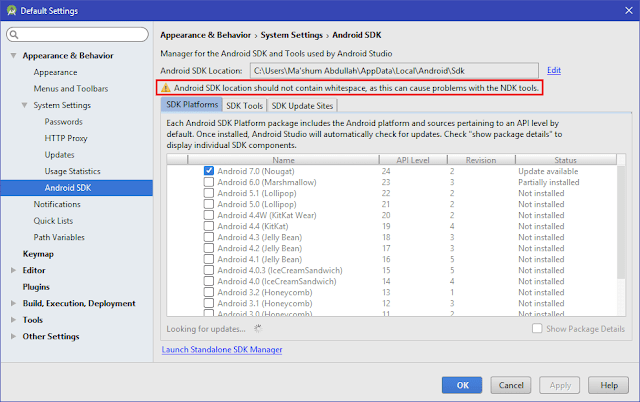
Task: Expand Other Settings tree arrow
Action: point(13,336)
